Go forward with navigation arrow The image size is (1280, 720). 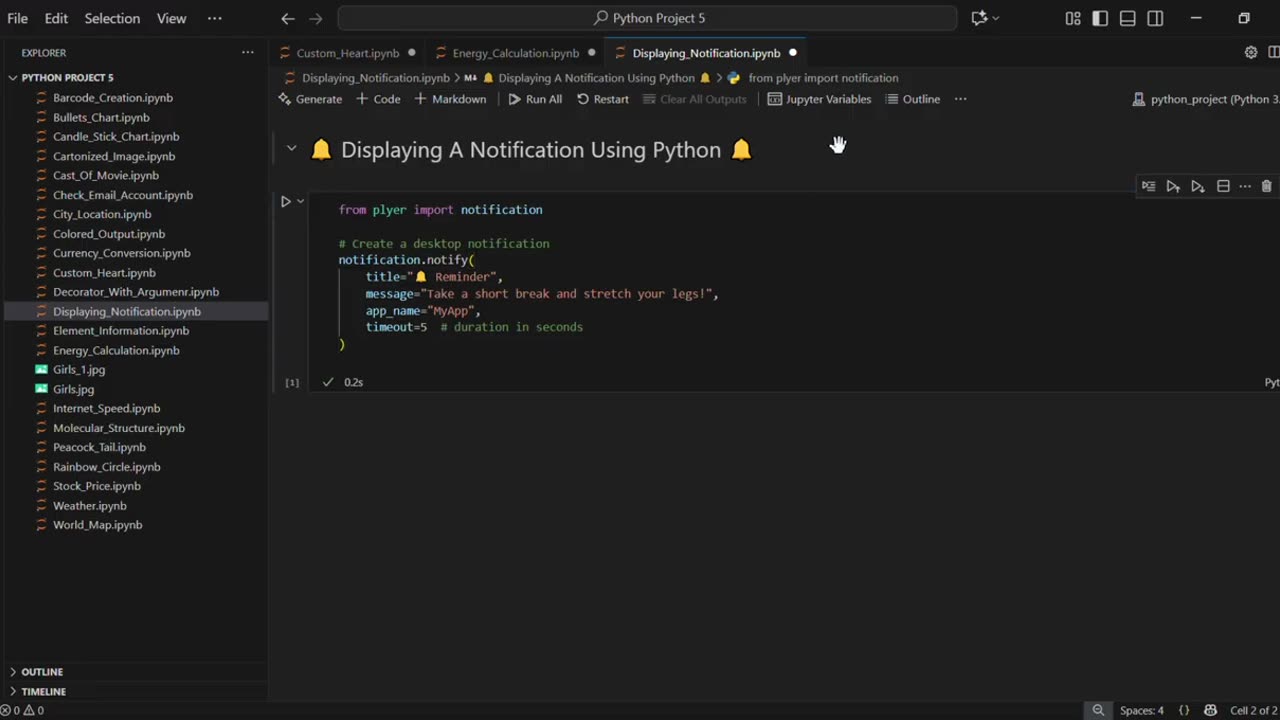point(316,18)
